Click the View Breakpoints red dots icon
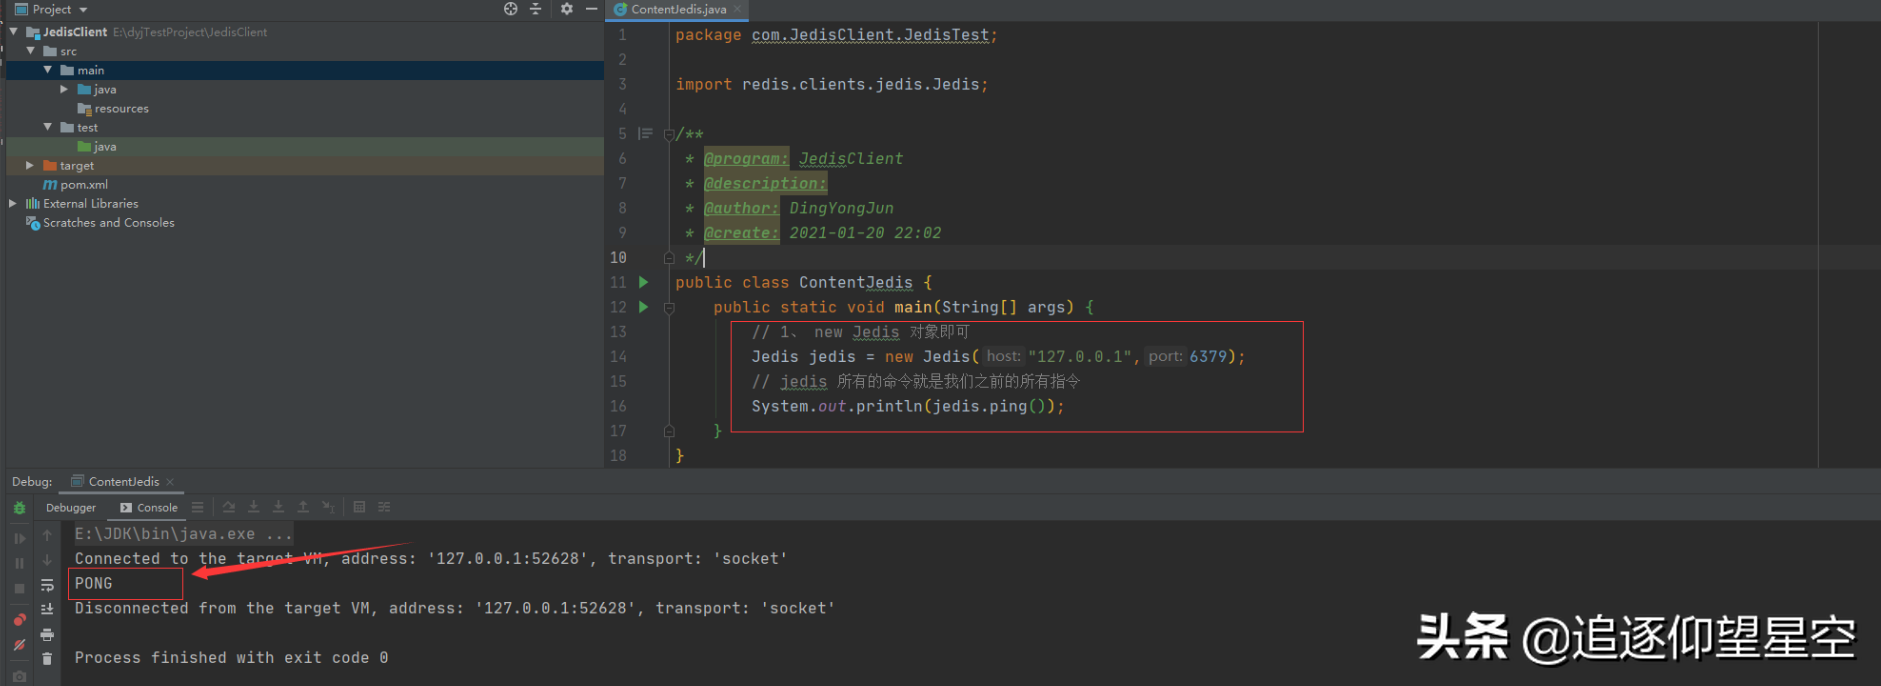1881x686 pixels. (19, 620)
